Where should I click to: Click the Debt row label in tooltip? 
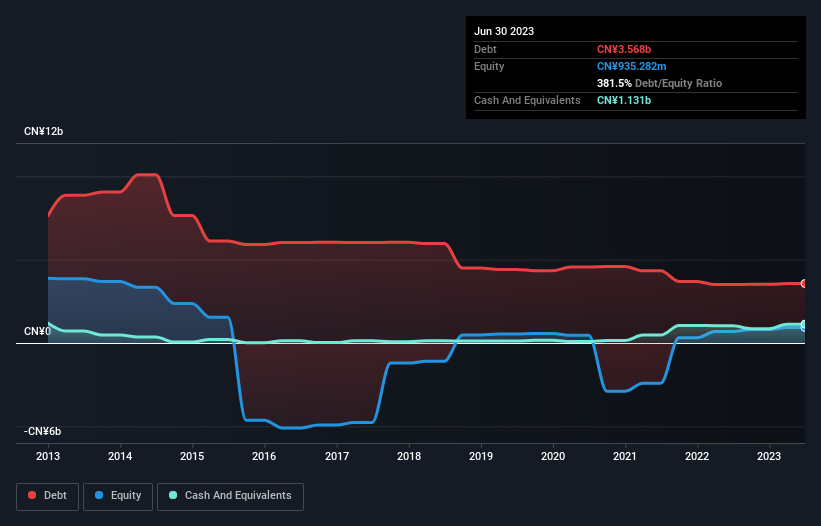point(485,49)
